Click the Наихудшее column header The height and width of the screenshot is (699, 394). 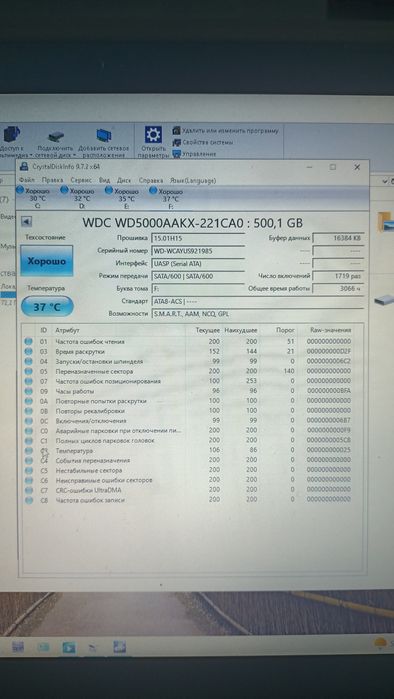(x=241, y=330)
